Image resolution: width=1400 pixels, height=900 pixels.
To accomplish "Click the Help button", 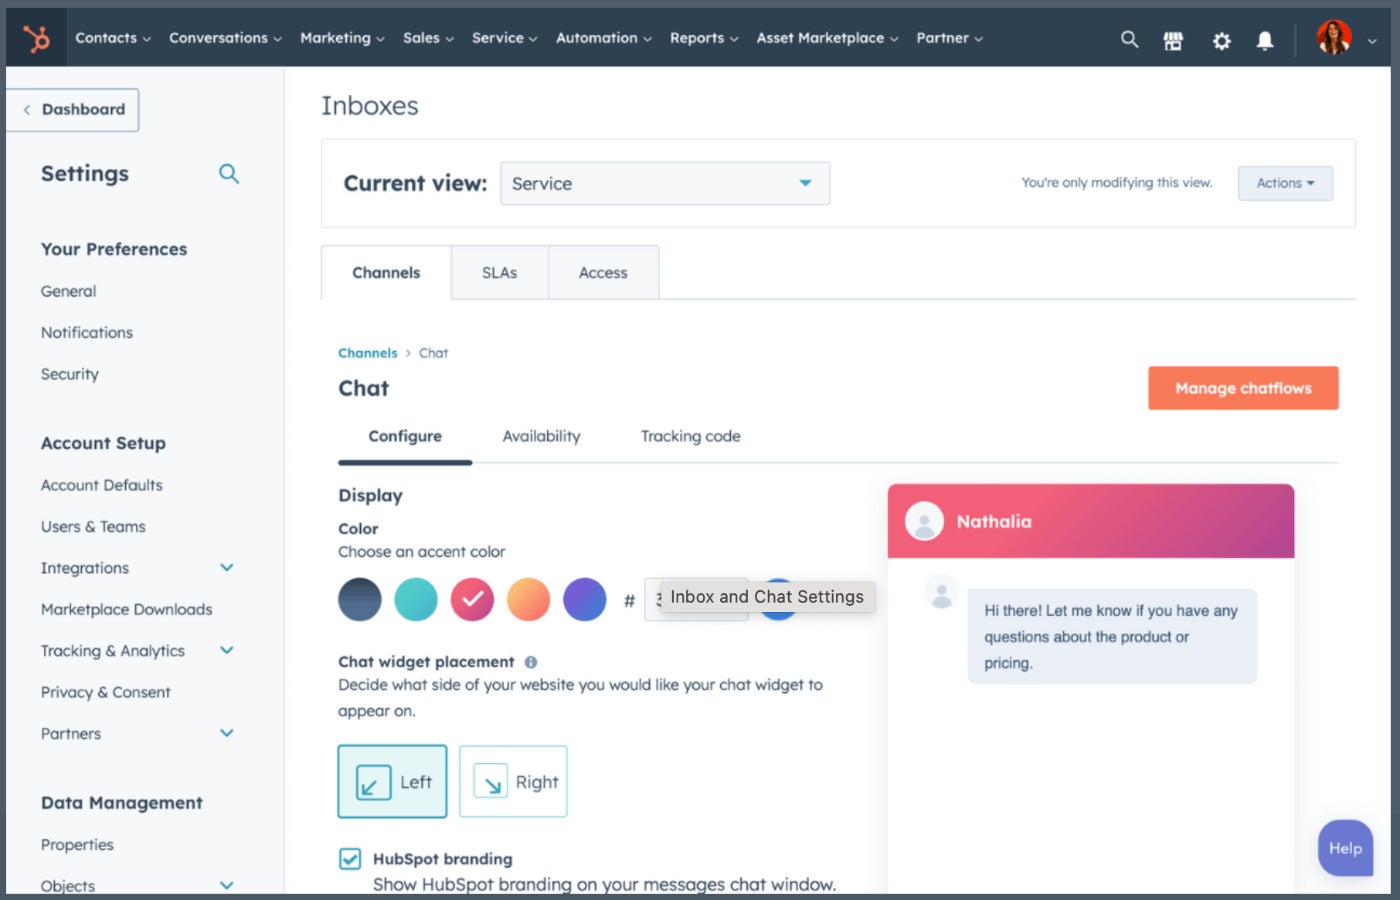I will coord(1345,848).
